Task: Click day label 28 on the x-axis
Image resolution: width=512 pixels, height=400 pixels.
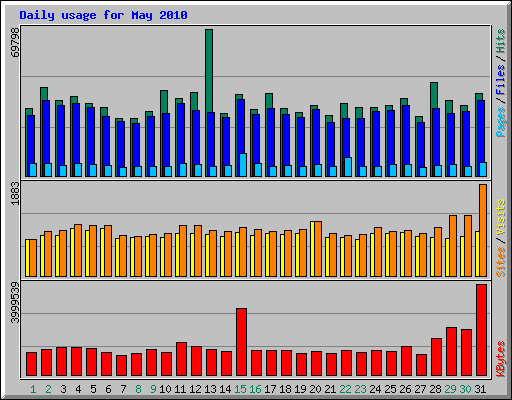Action: [x=435, y=389]
